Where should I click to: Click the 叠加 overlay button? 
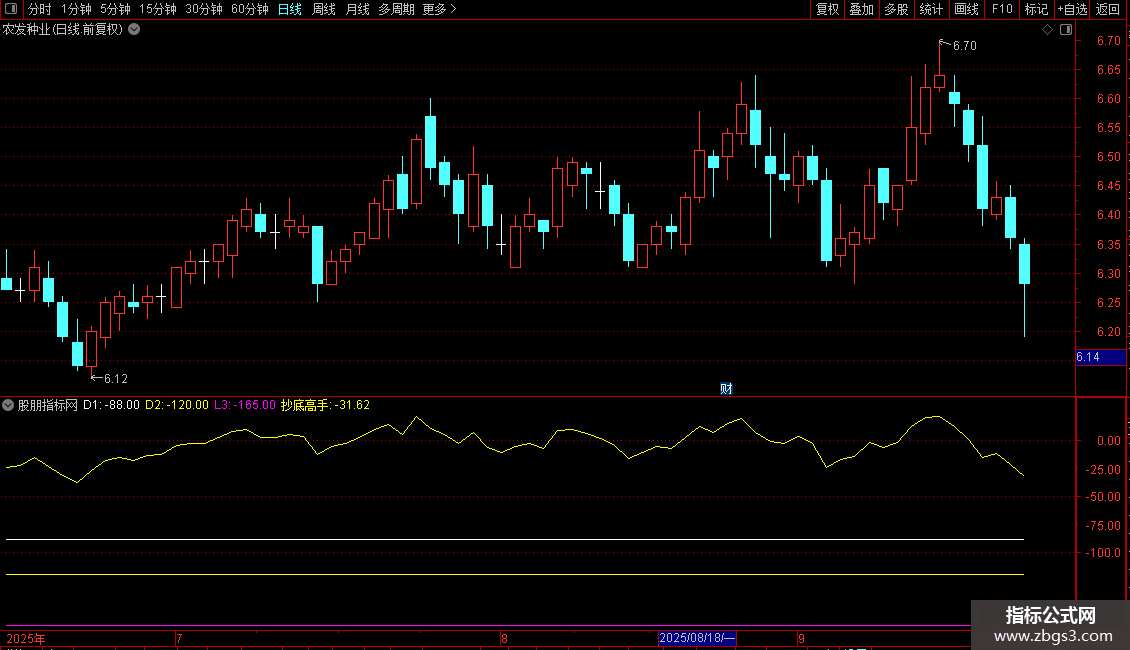(x=862, y=9)
